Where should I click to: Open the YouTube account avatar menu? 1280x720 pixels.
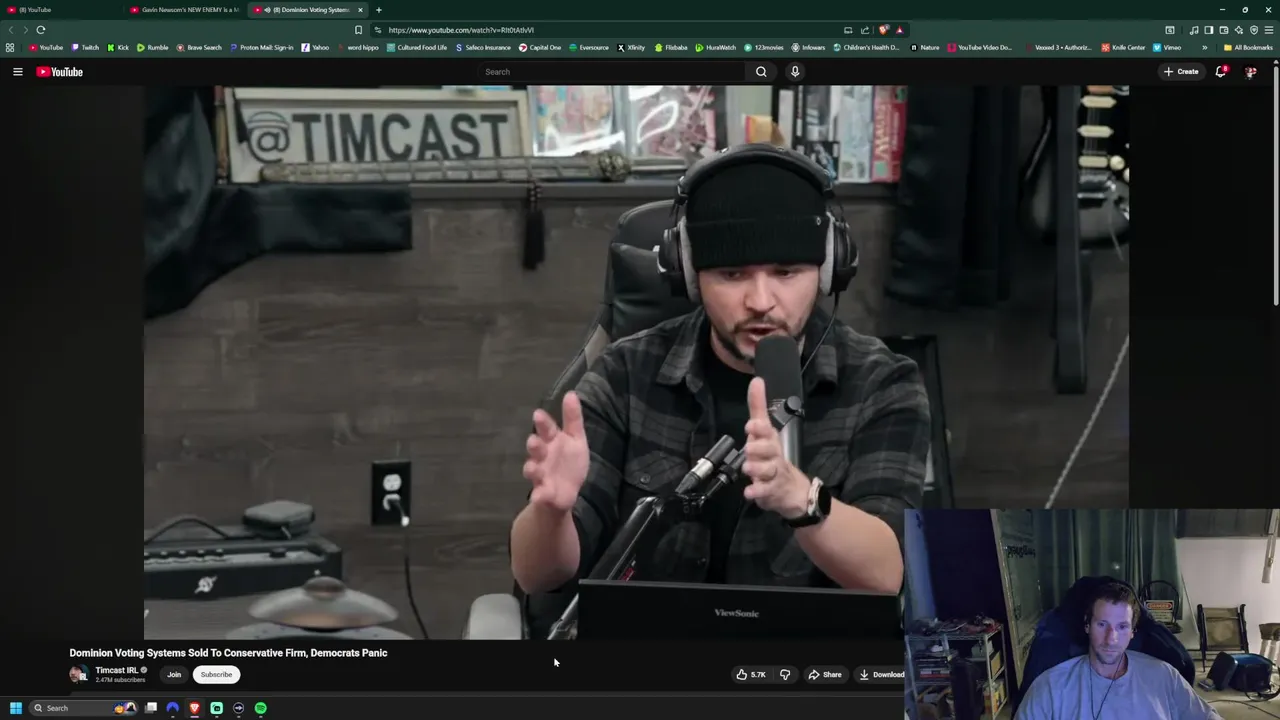pyautogui.click(x=1250, y=72)
